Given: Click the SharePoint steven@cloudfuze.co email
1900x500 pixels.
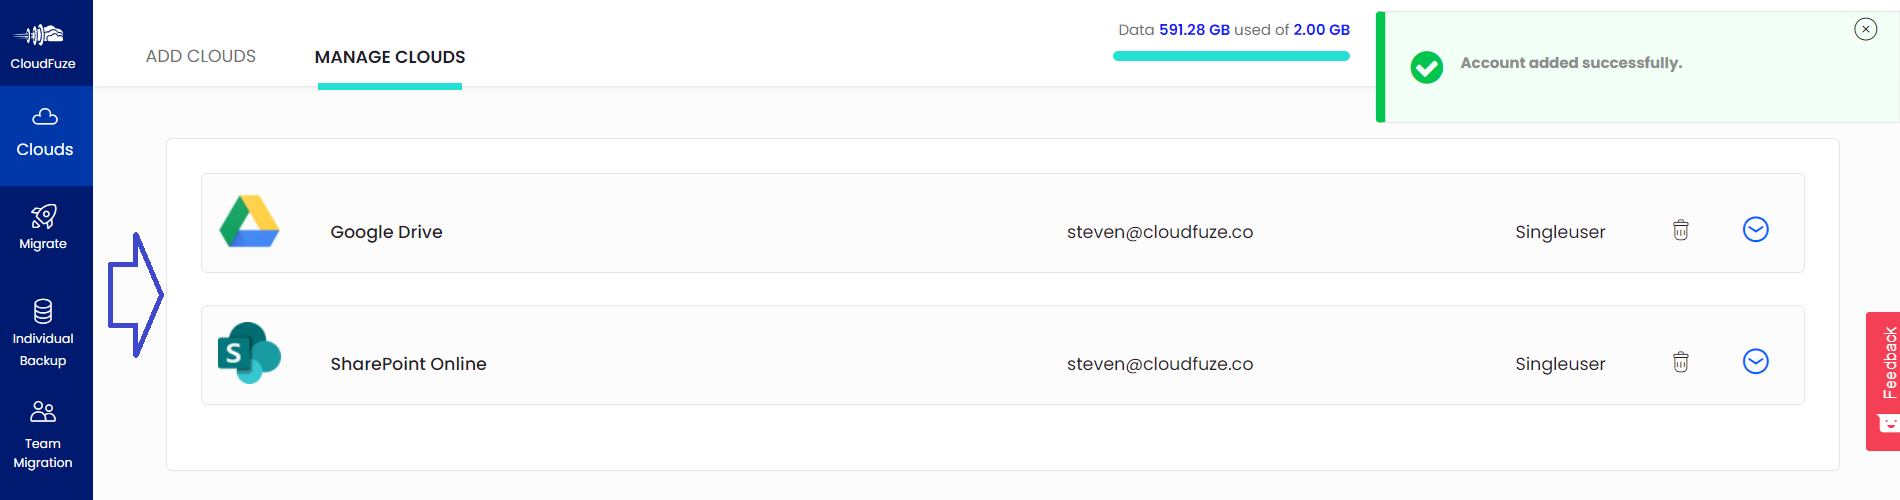Looking at the screenshot, I should (1160, 364).
